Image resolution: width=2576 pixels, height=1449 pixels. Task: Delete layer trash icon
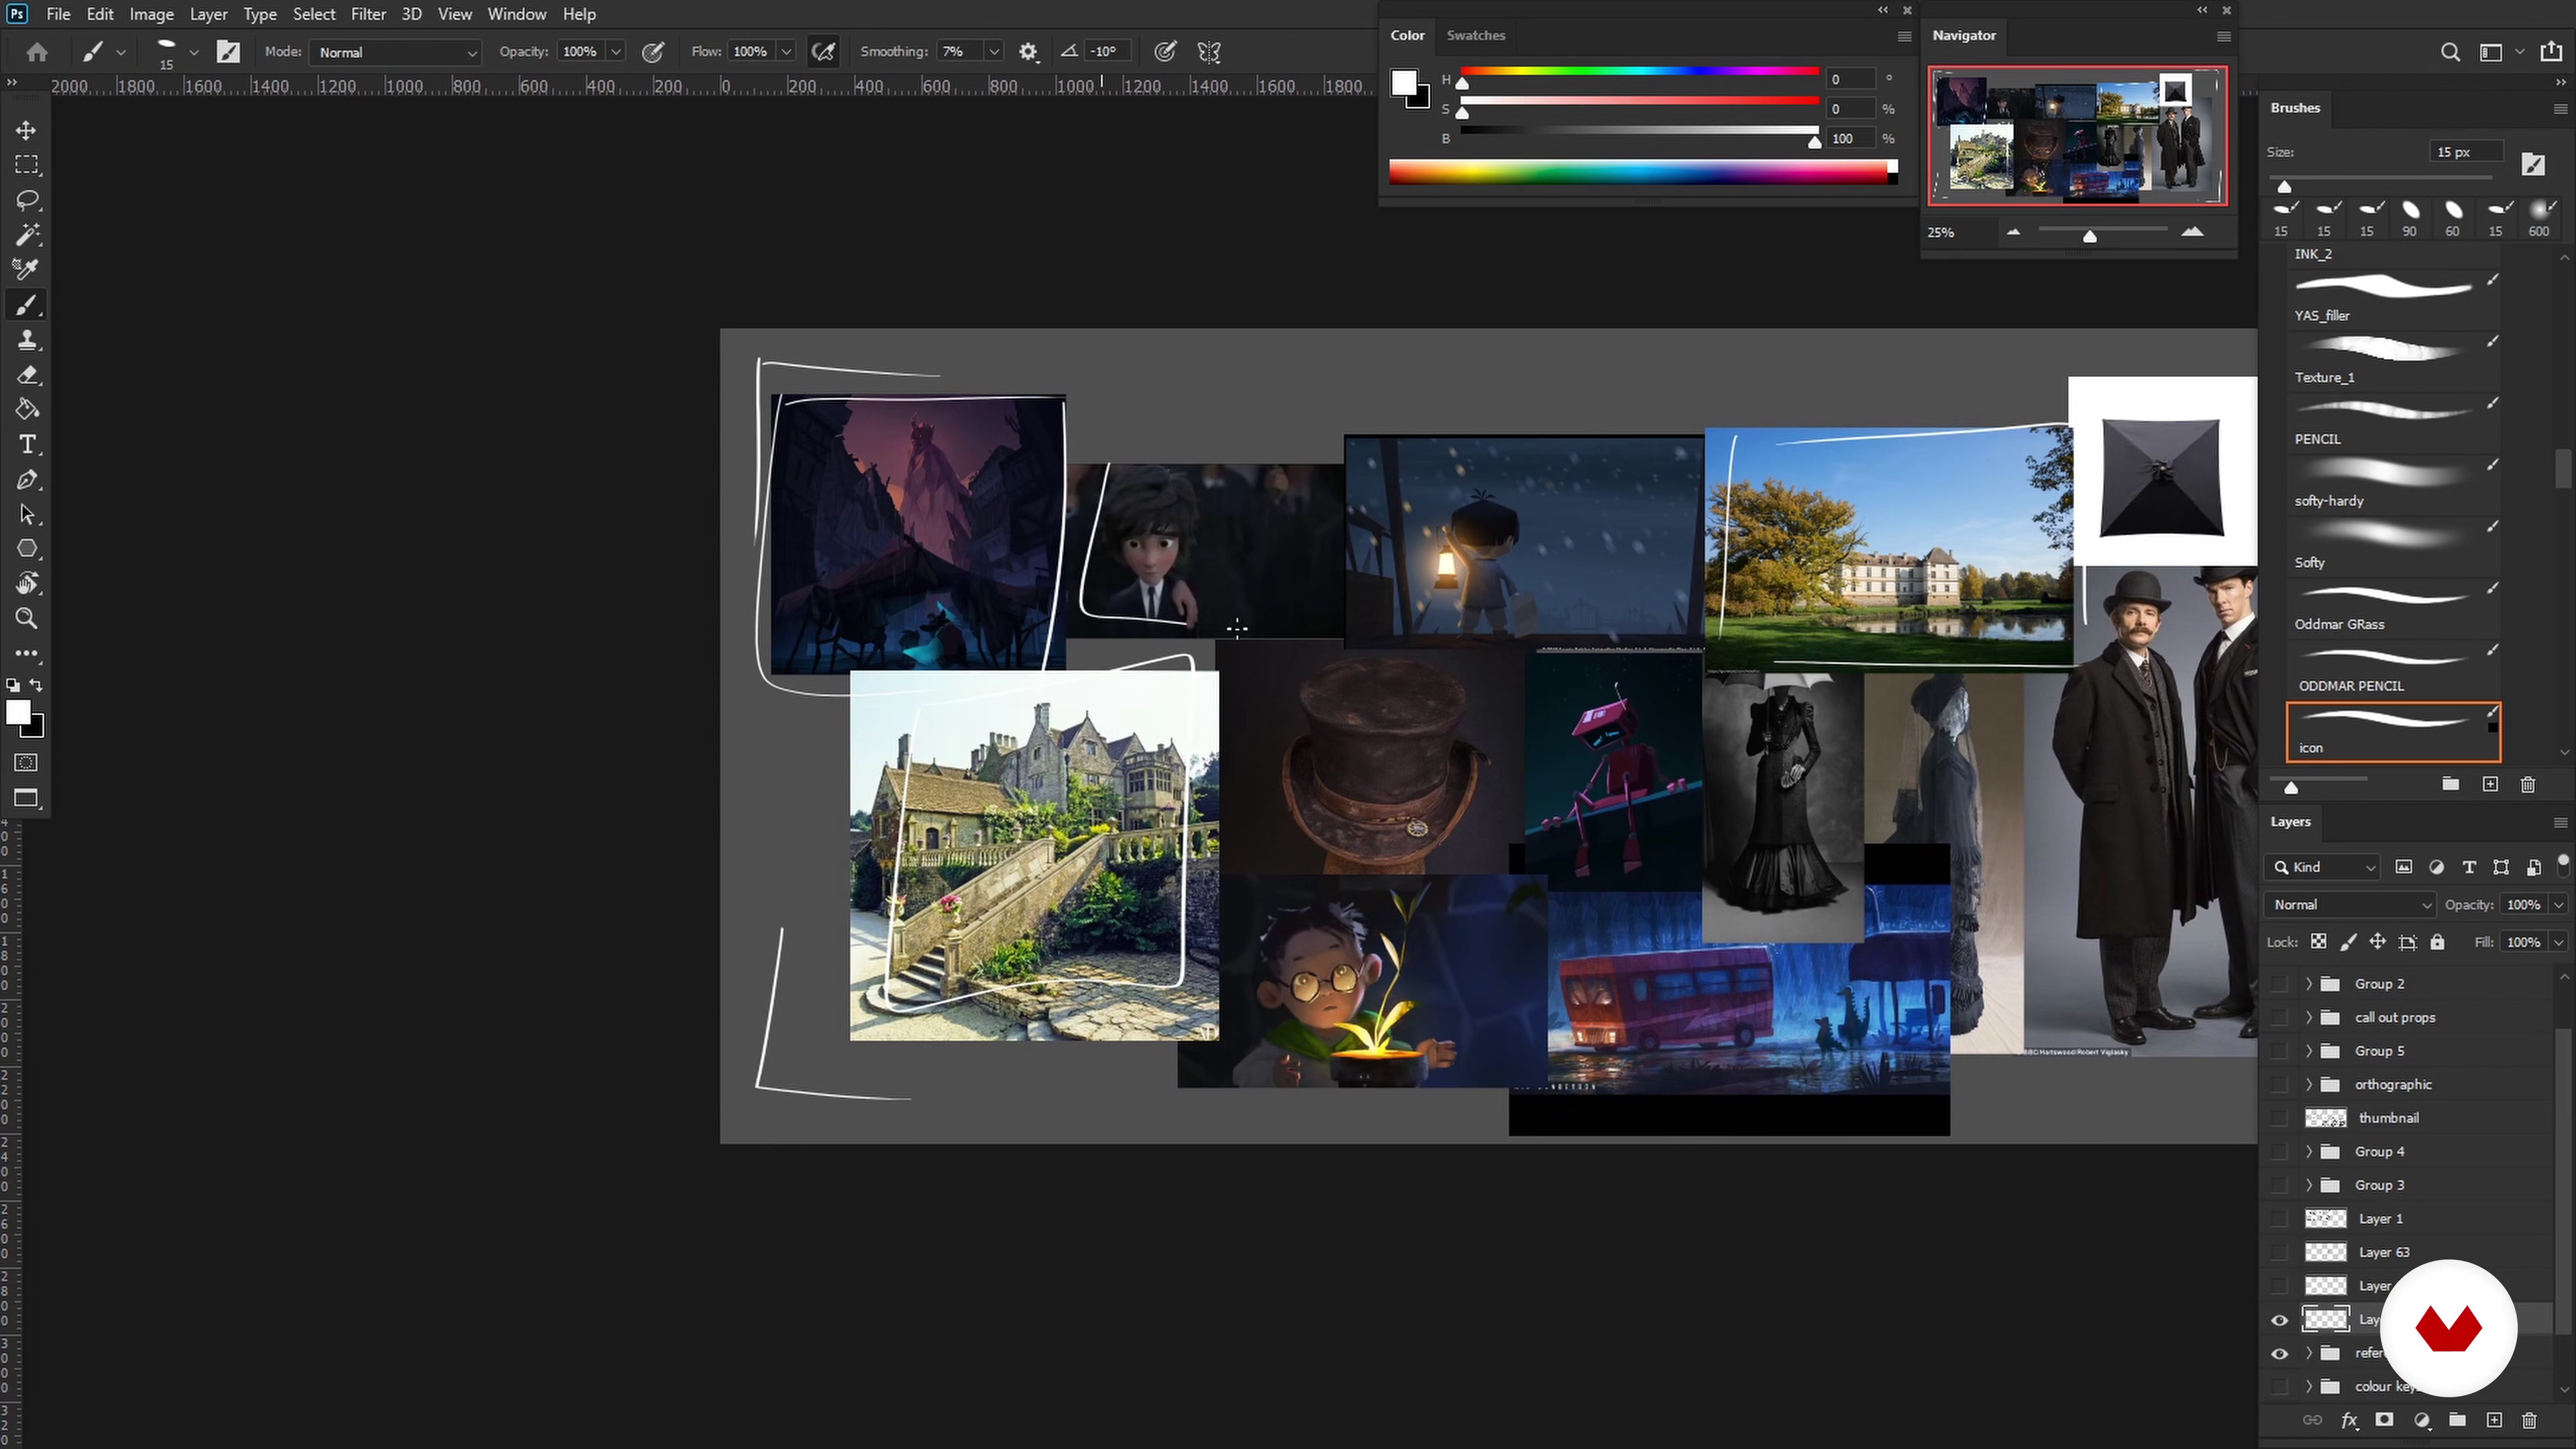pos(2529,1420)
